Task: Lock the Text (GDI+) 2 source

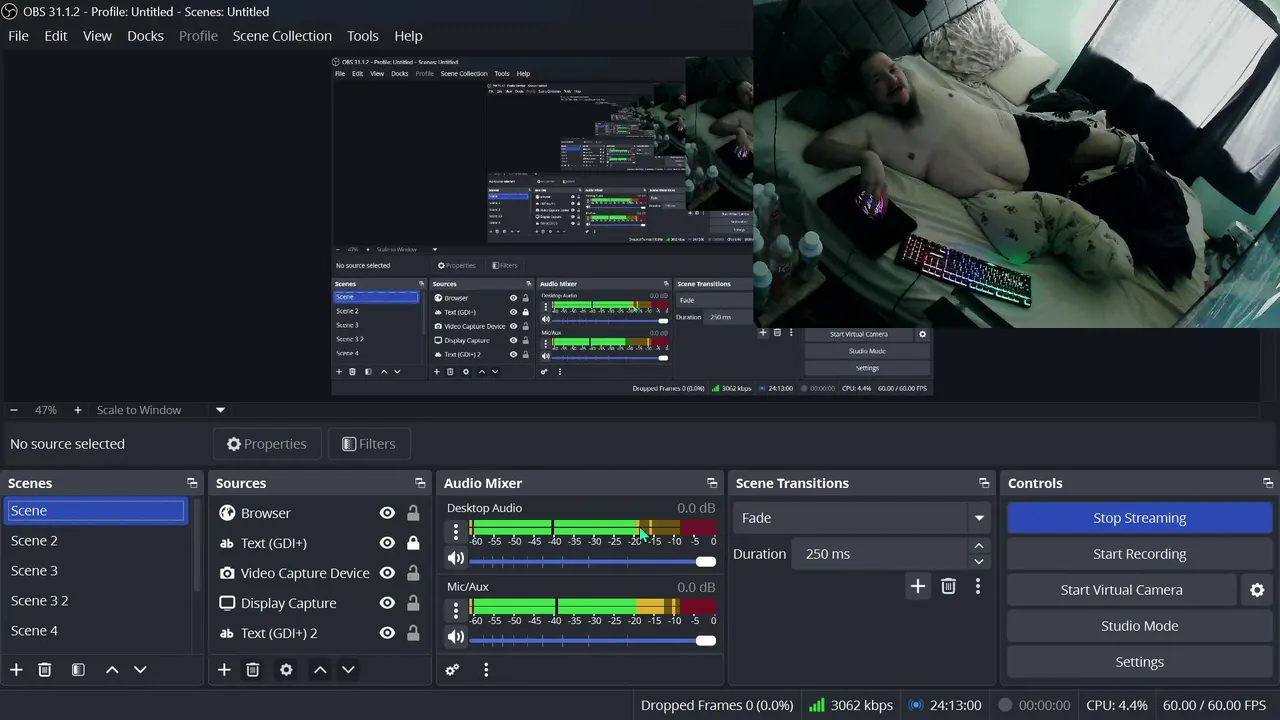Action: tap(413, 633)
